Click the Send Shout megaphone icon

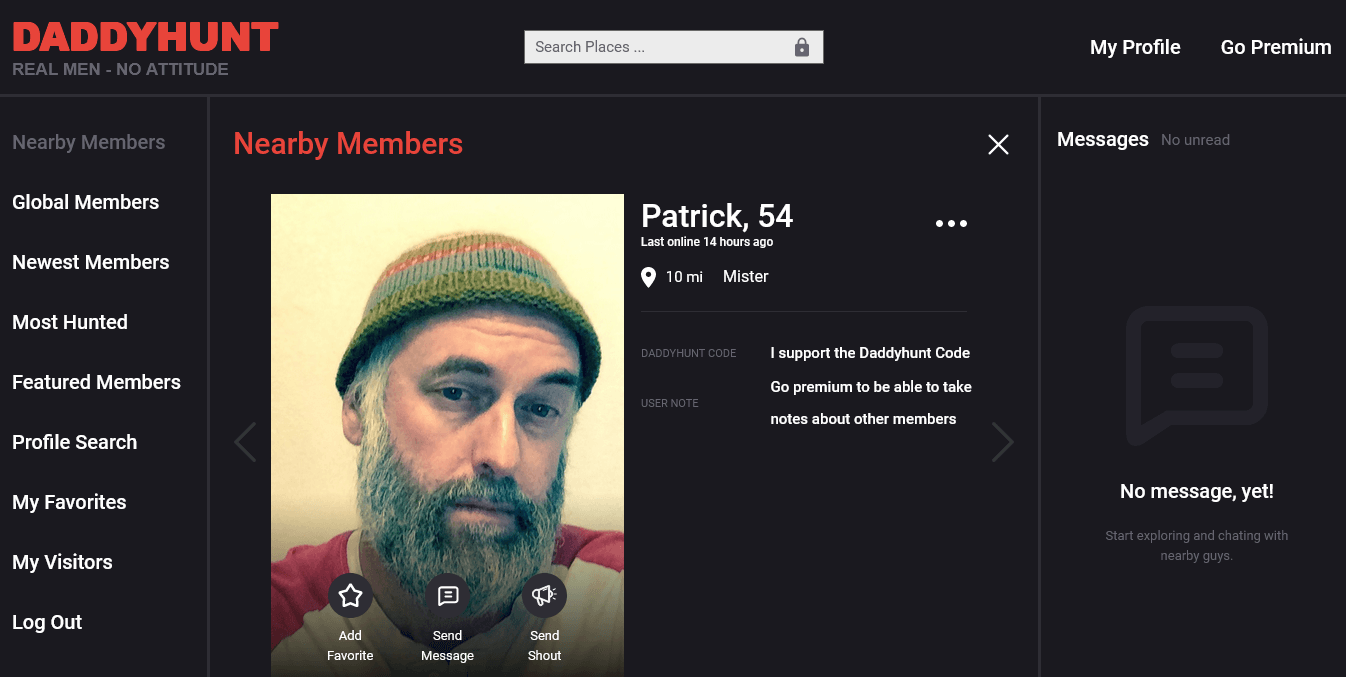click(x=544, y=596)
